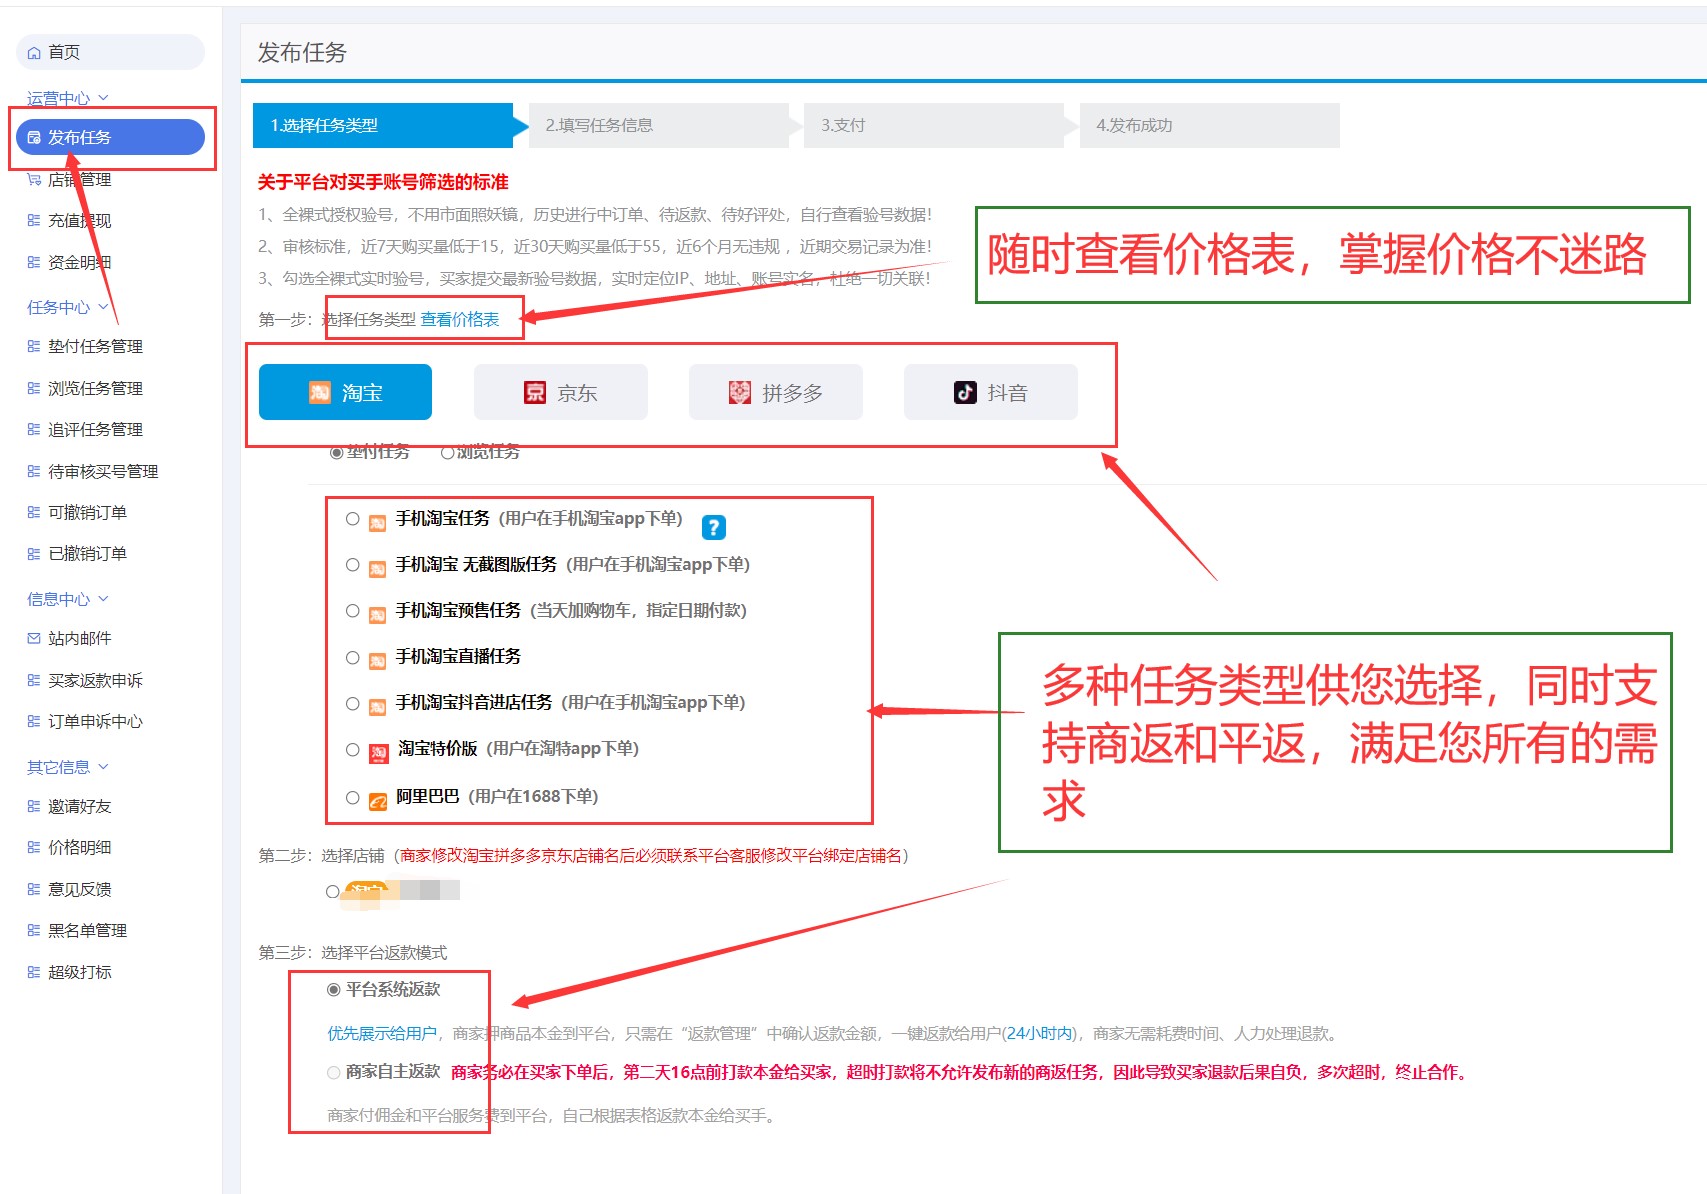This screenshot has height=1194, width=1707.
Task: Select 阿里巴巴 radio button
Action: (353, 798)
